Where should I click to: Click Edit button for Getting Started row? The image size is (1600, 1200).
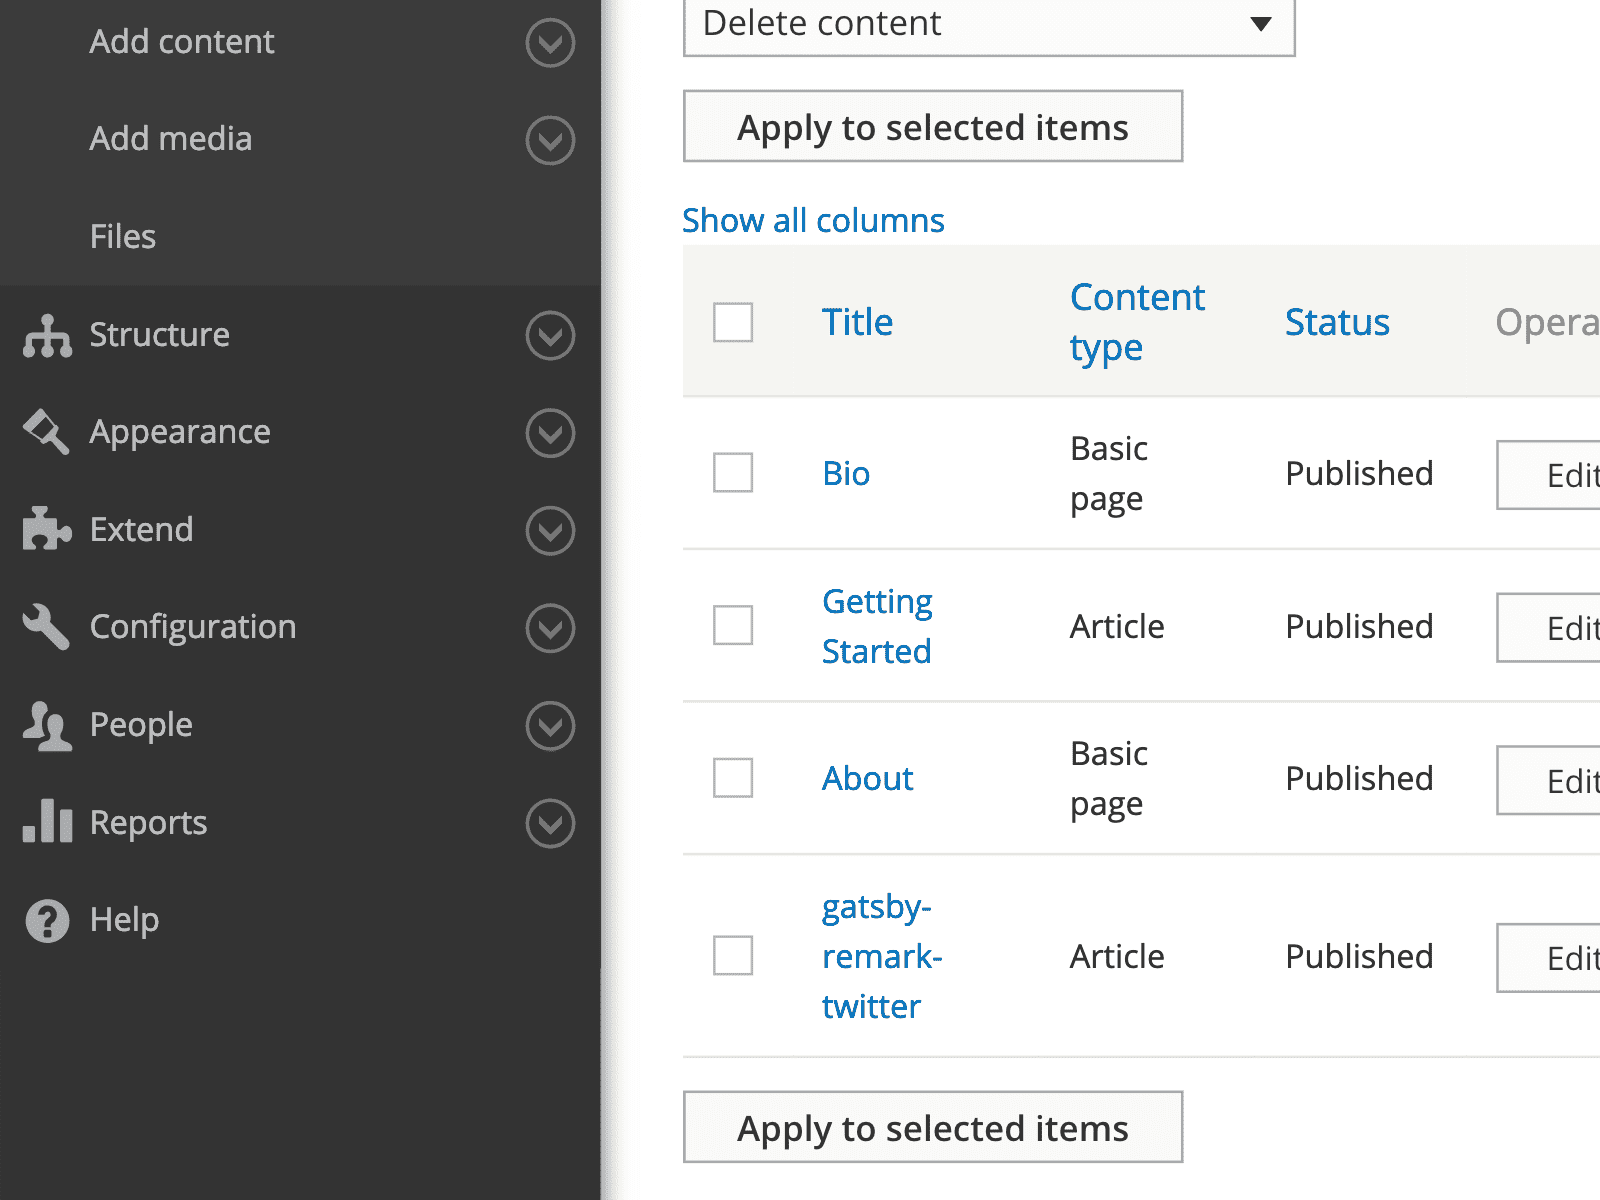pos(1550,628)
